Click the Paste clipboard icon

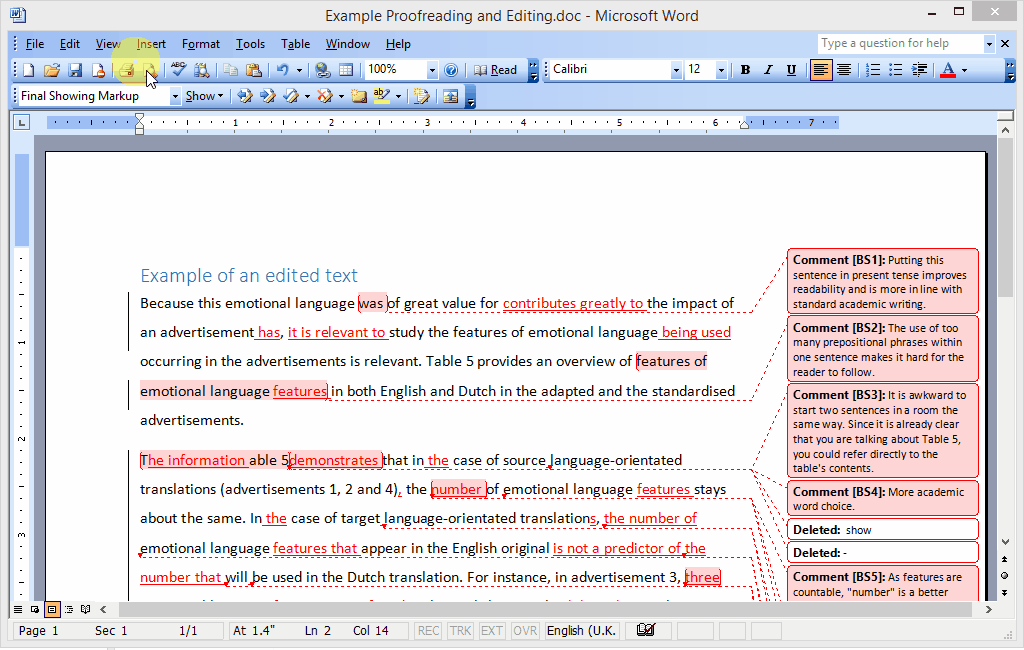[x=254, y=70]
